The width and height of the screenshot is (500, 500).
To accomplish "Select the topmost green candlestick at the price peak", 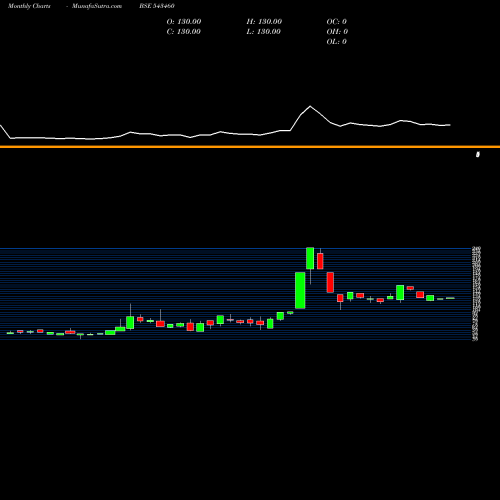I will [x=310, y=258].
